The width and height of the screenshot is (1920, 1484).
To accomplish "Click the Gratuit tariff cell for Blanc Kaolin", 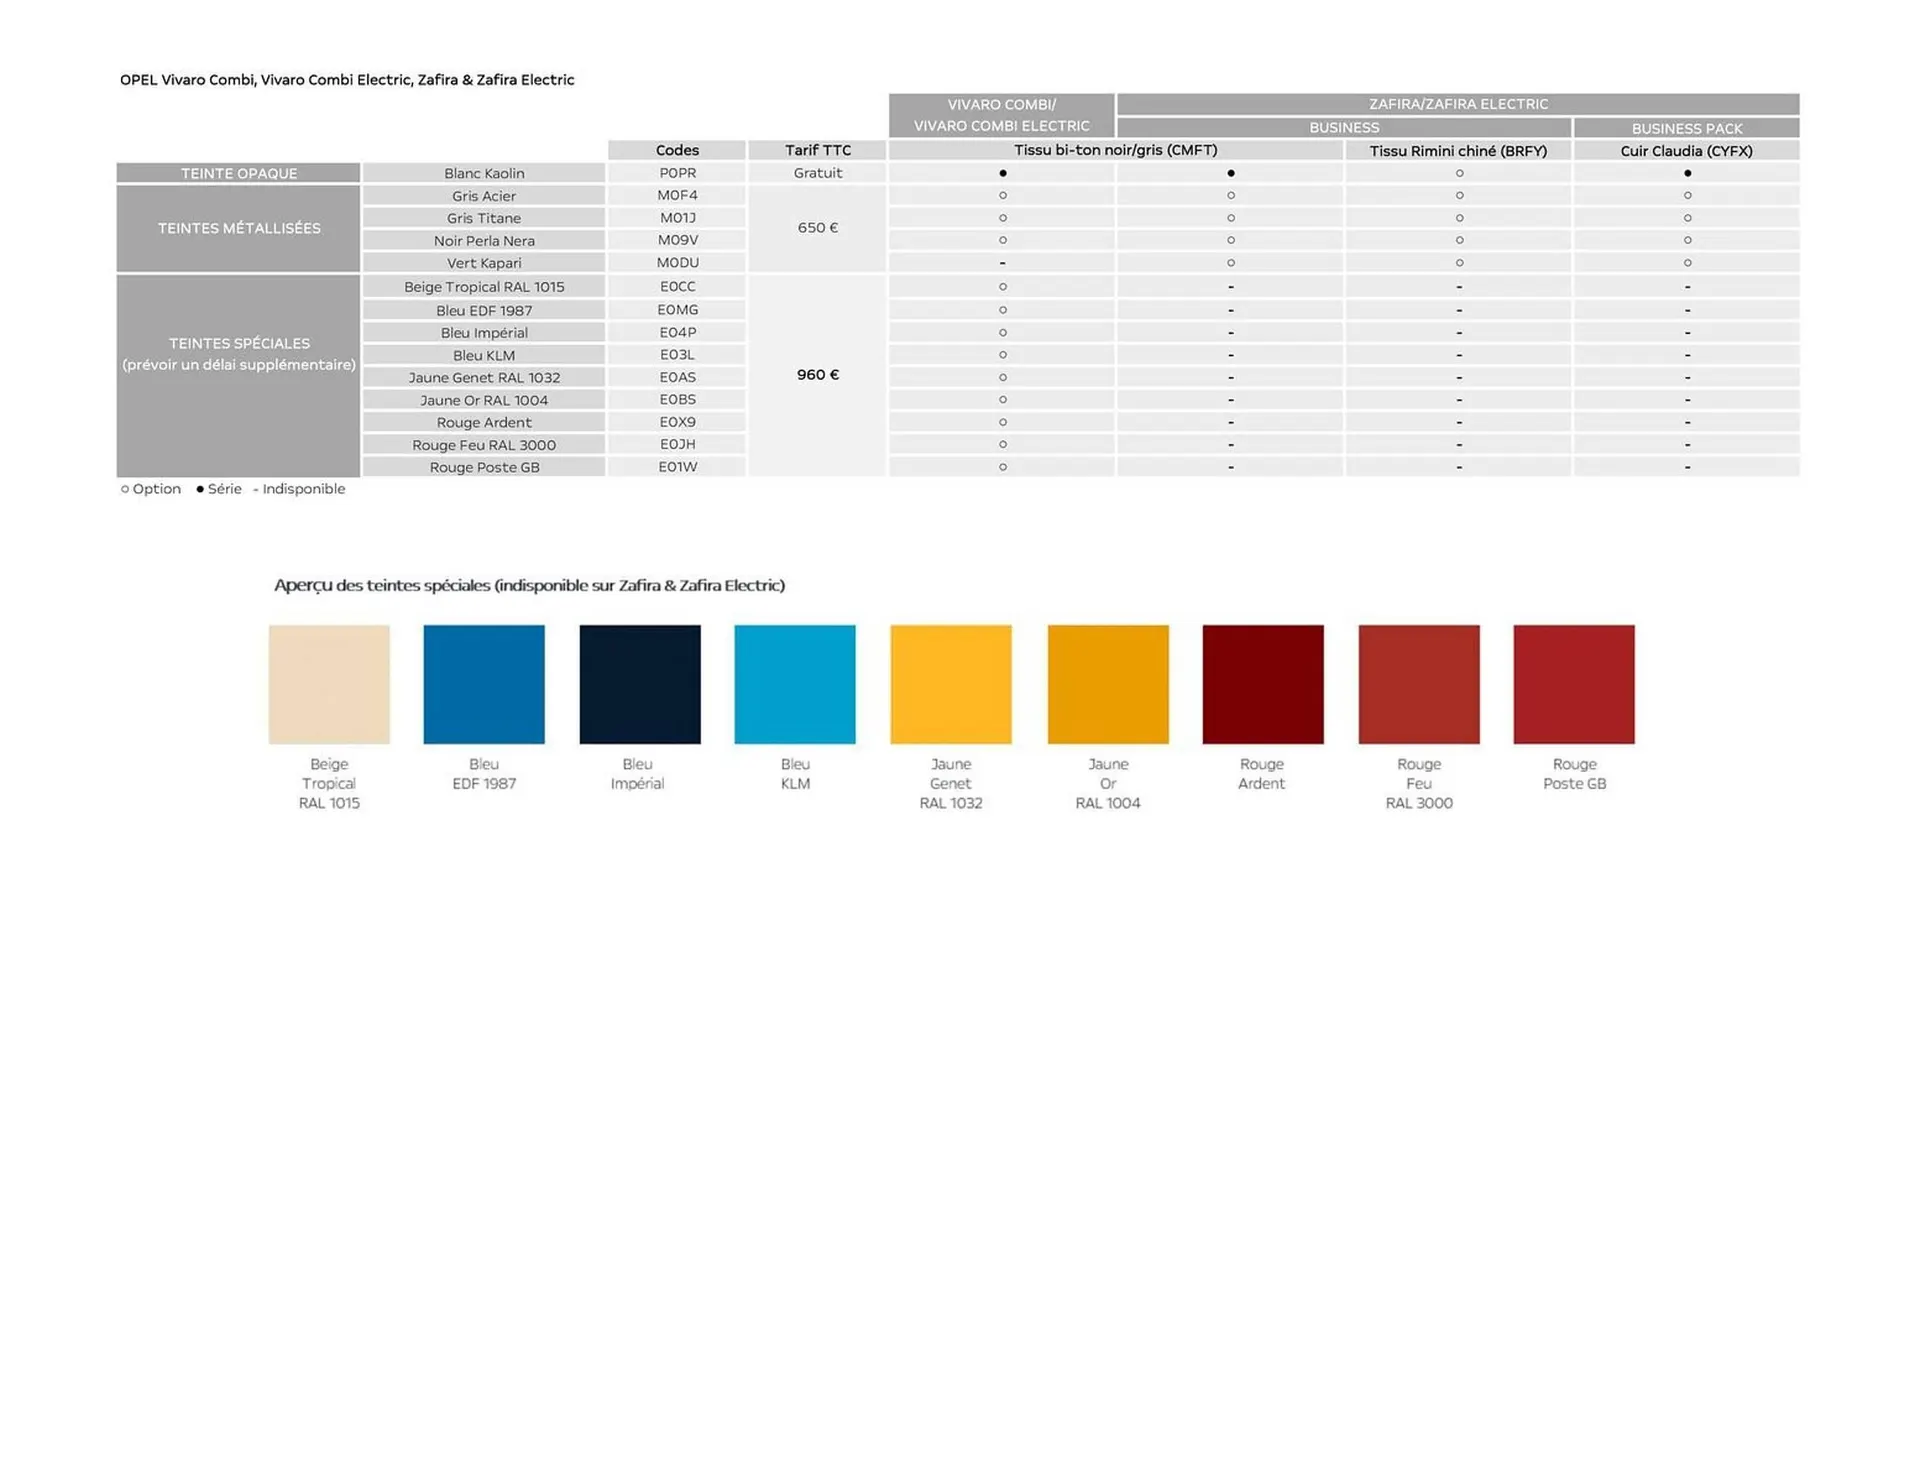I will point(817,172).
